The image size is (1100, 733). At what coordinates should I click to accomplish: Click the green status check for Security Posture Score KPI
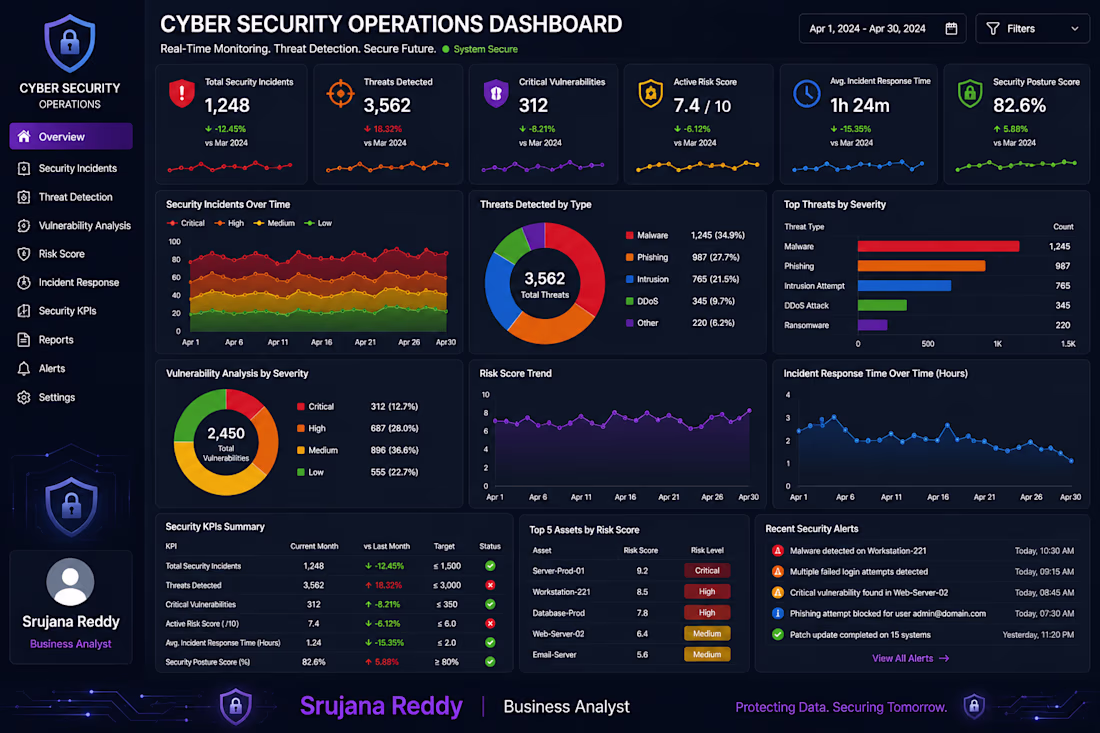point(490,662)
